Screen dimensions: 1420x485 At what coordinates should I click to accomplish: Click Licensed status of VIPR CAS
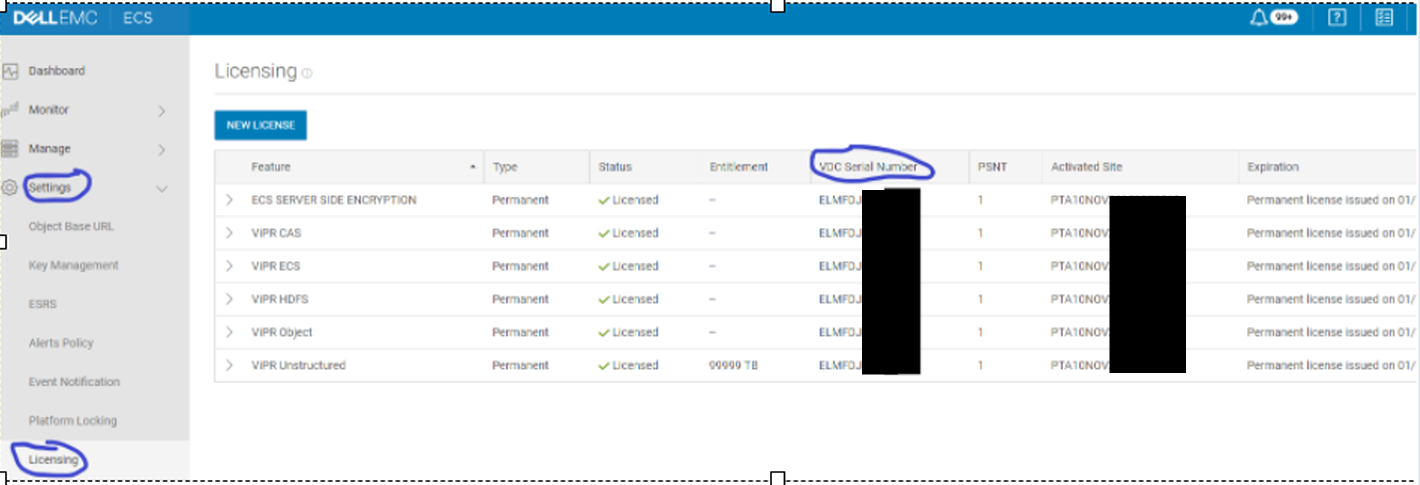(x=628, y=233)
